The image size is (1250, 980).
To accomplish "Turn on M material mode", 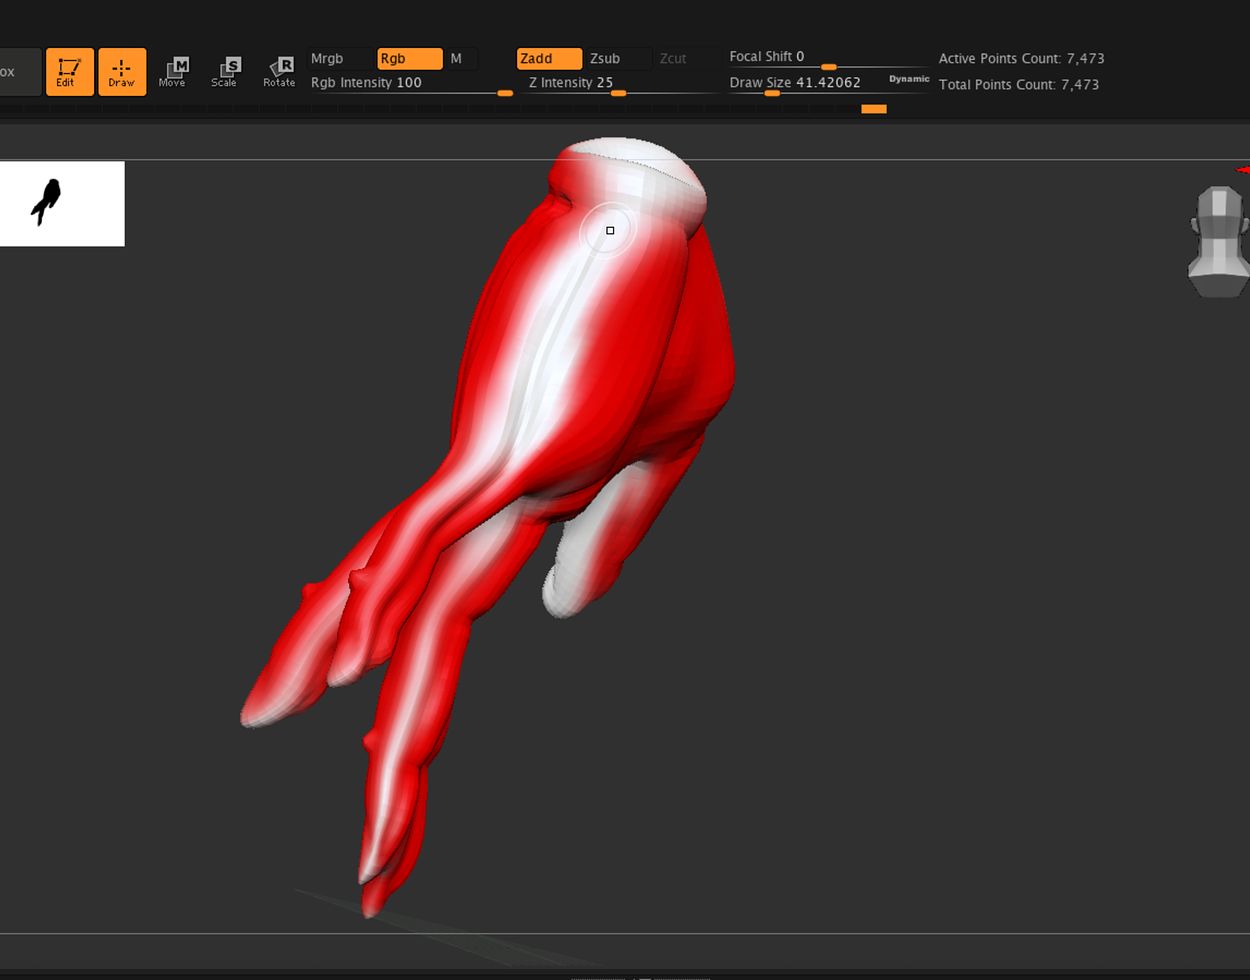I will [x=458, y=59].
